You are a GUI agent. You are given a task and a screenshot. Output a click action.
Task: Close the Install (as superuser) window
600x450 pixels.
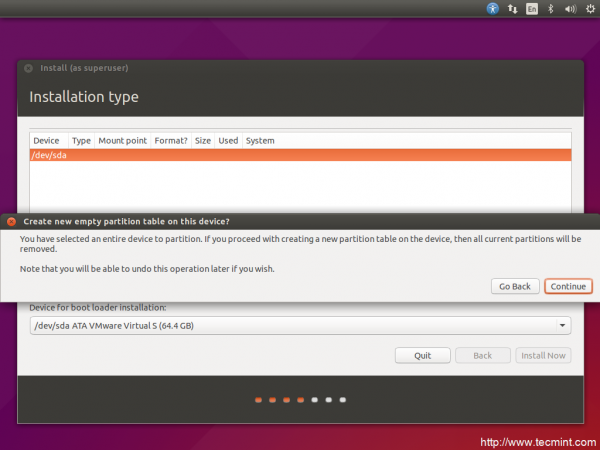tap(28, 68)
